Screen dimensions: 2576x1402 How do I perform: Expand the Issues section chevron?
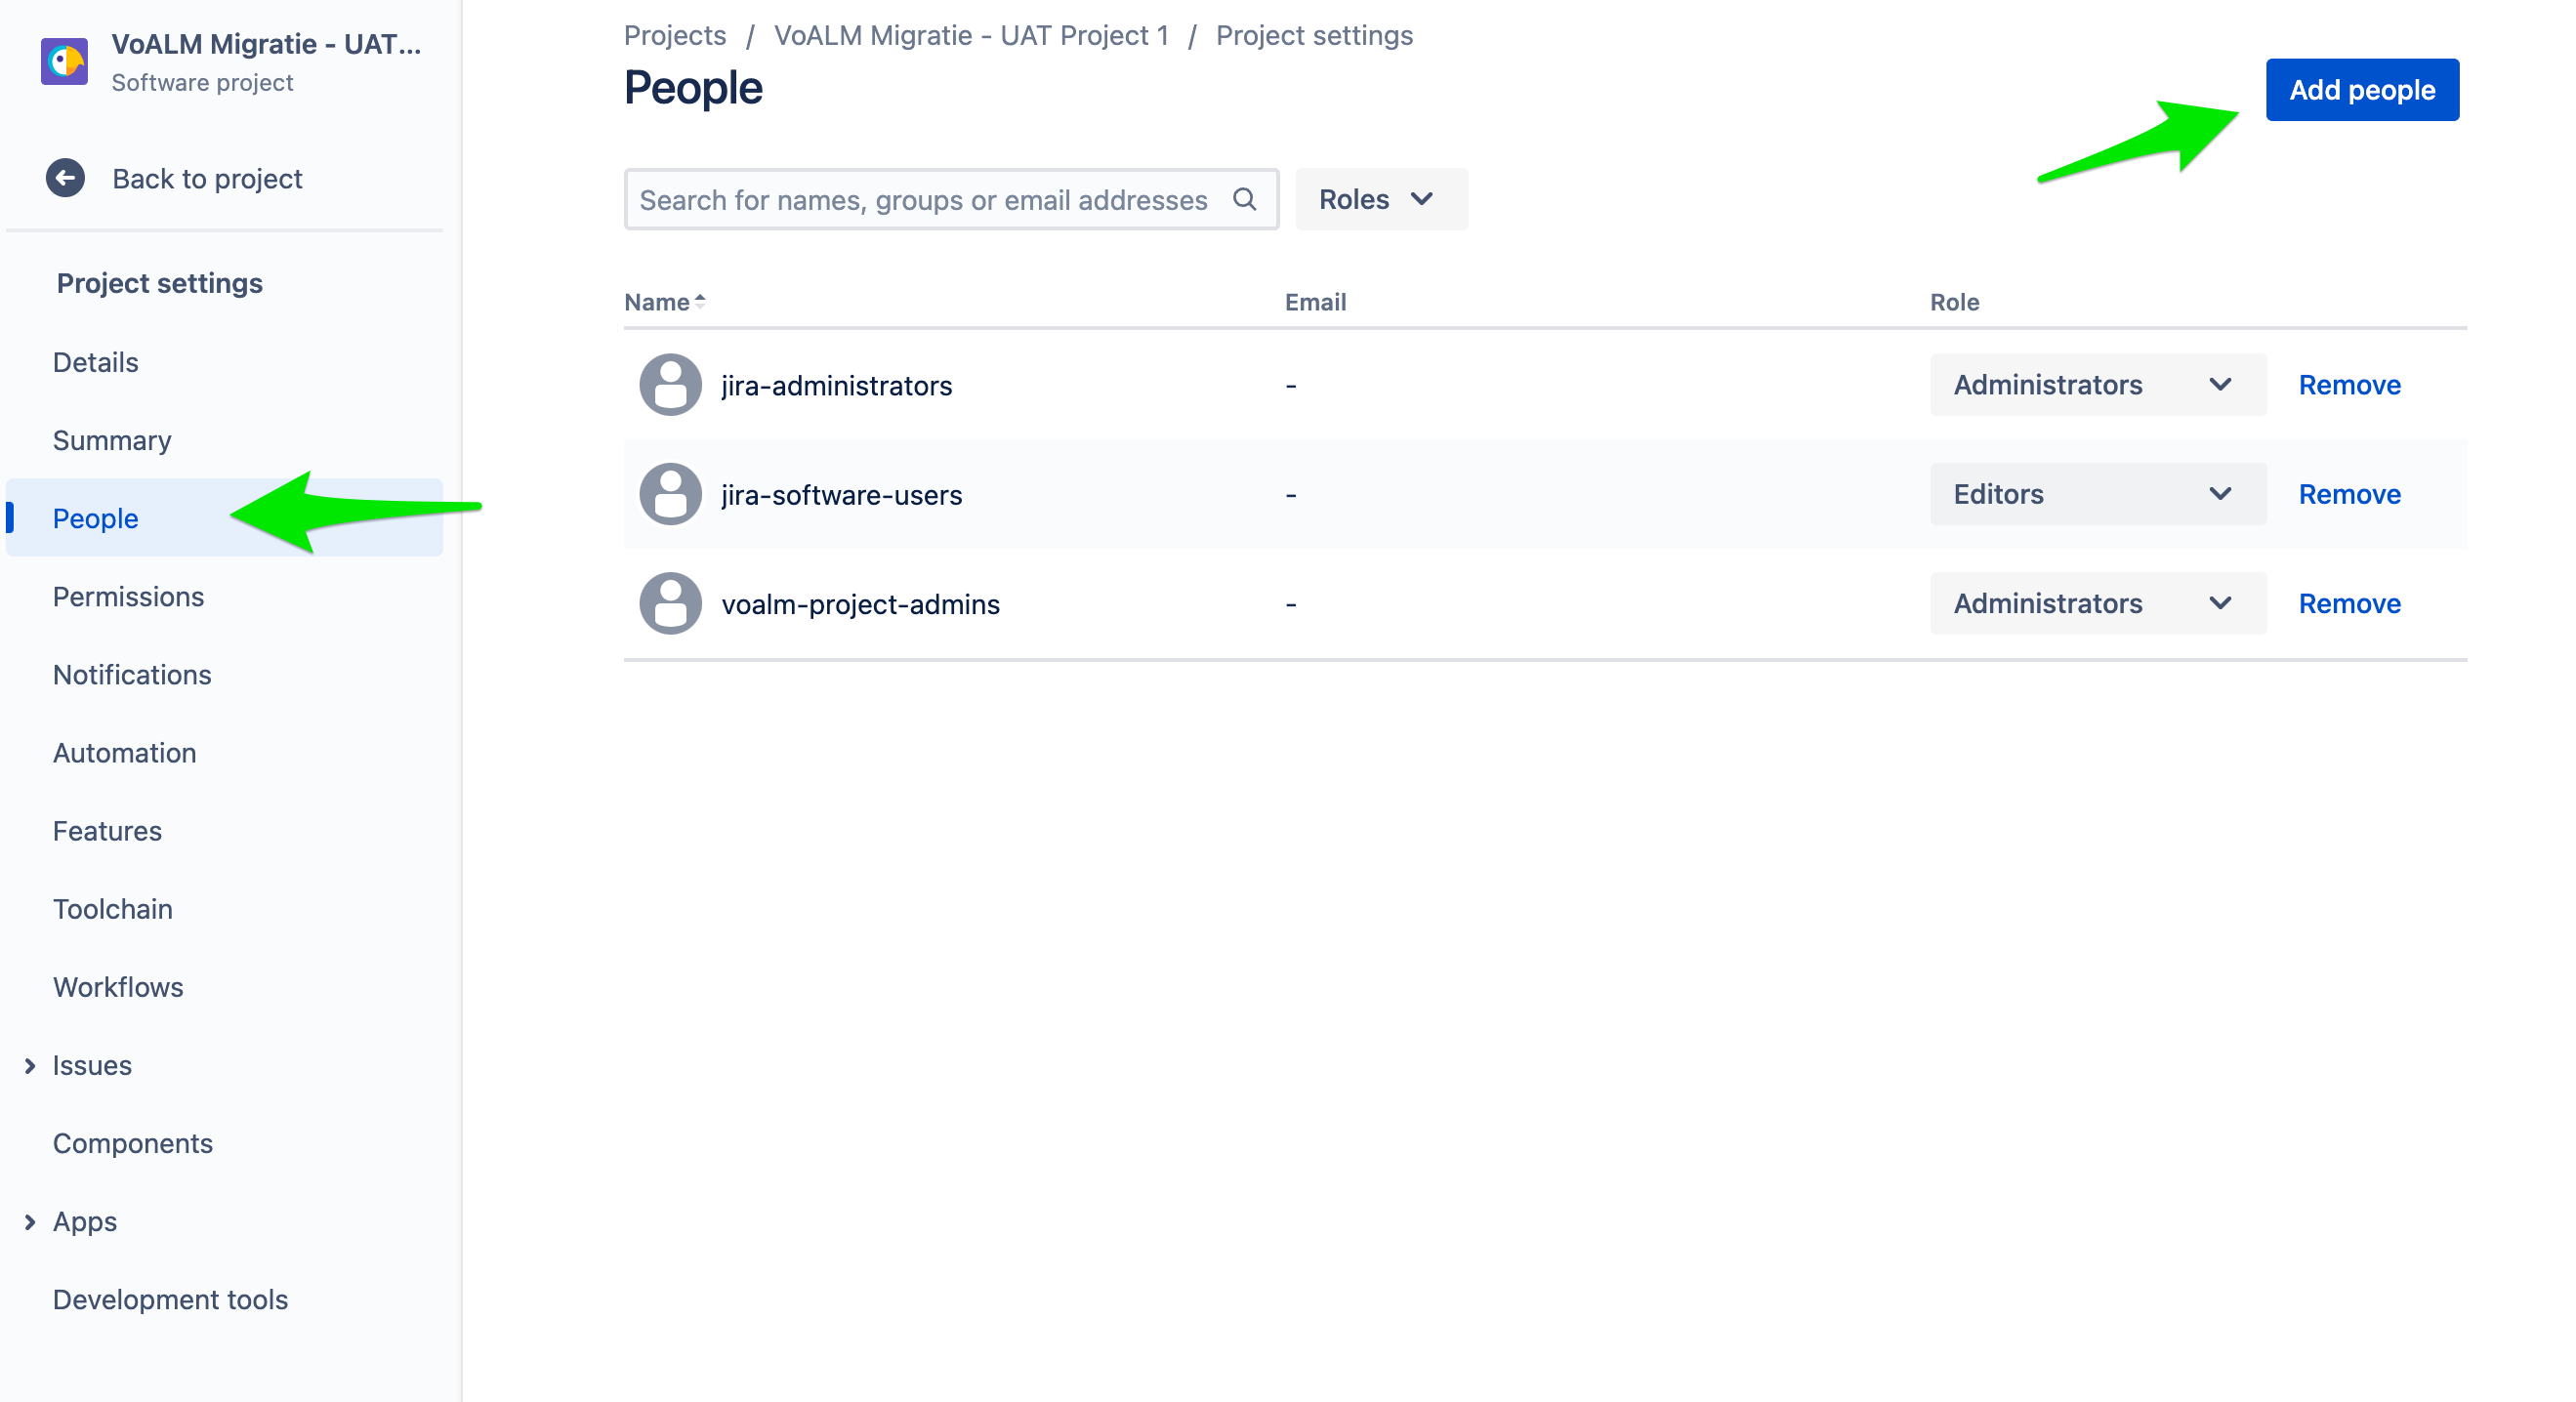tap(30, 1066)
